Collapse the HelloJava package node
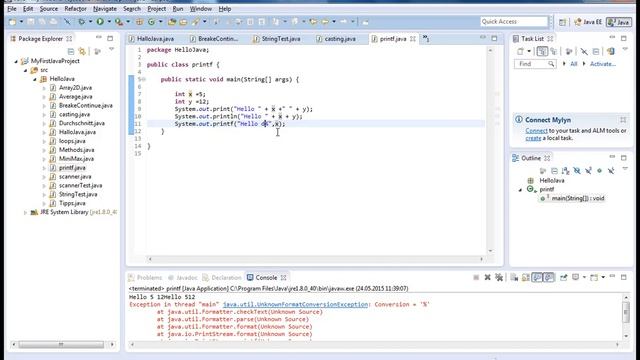 tap(34, 79)
